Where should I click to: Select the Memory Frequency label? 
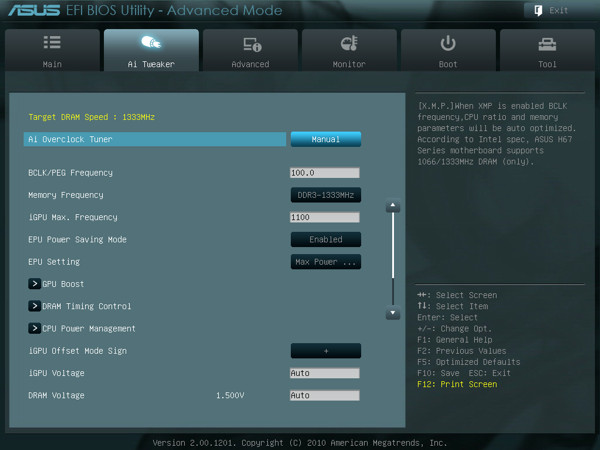click(x=65, y=195)
